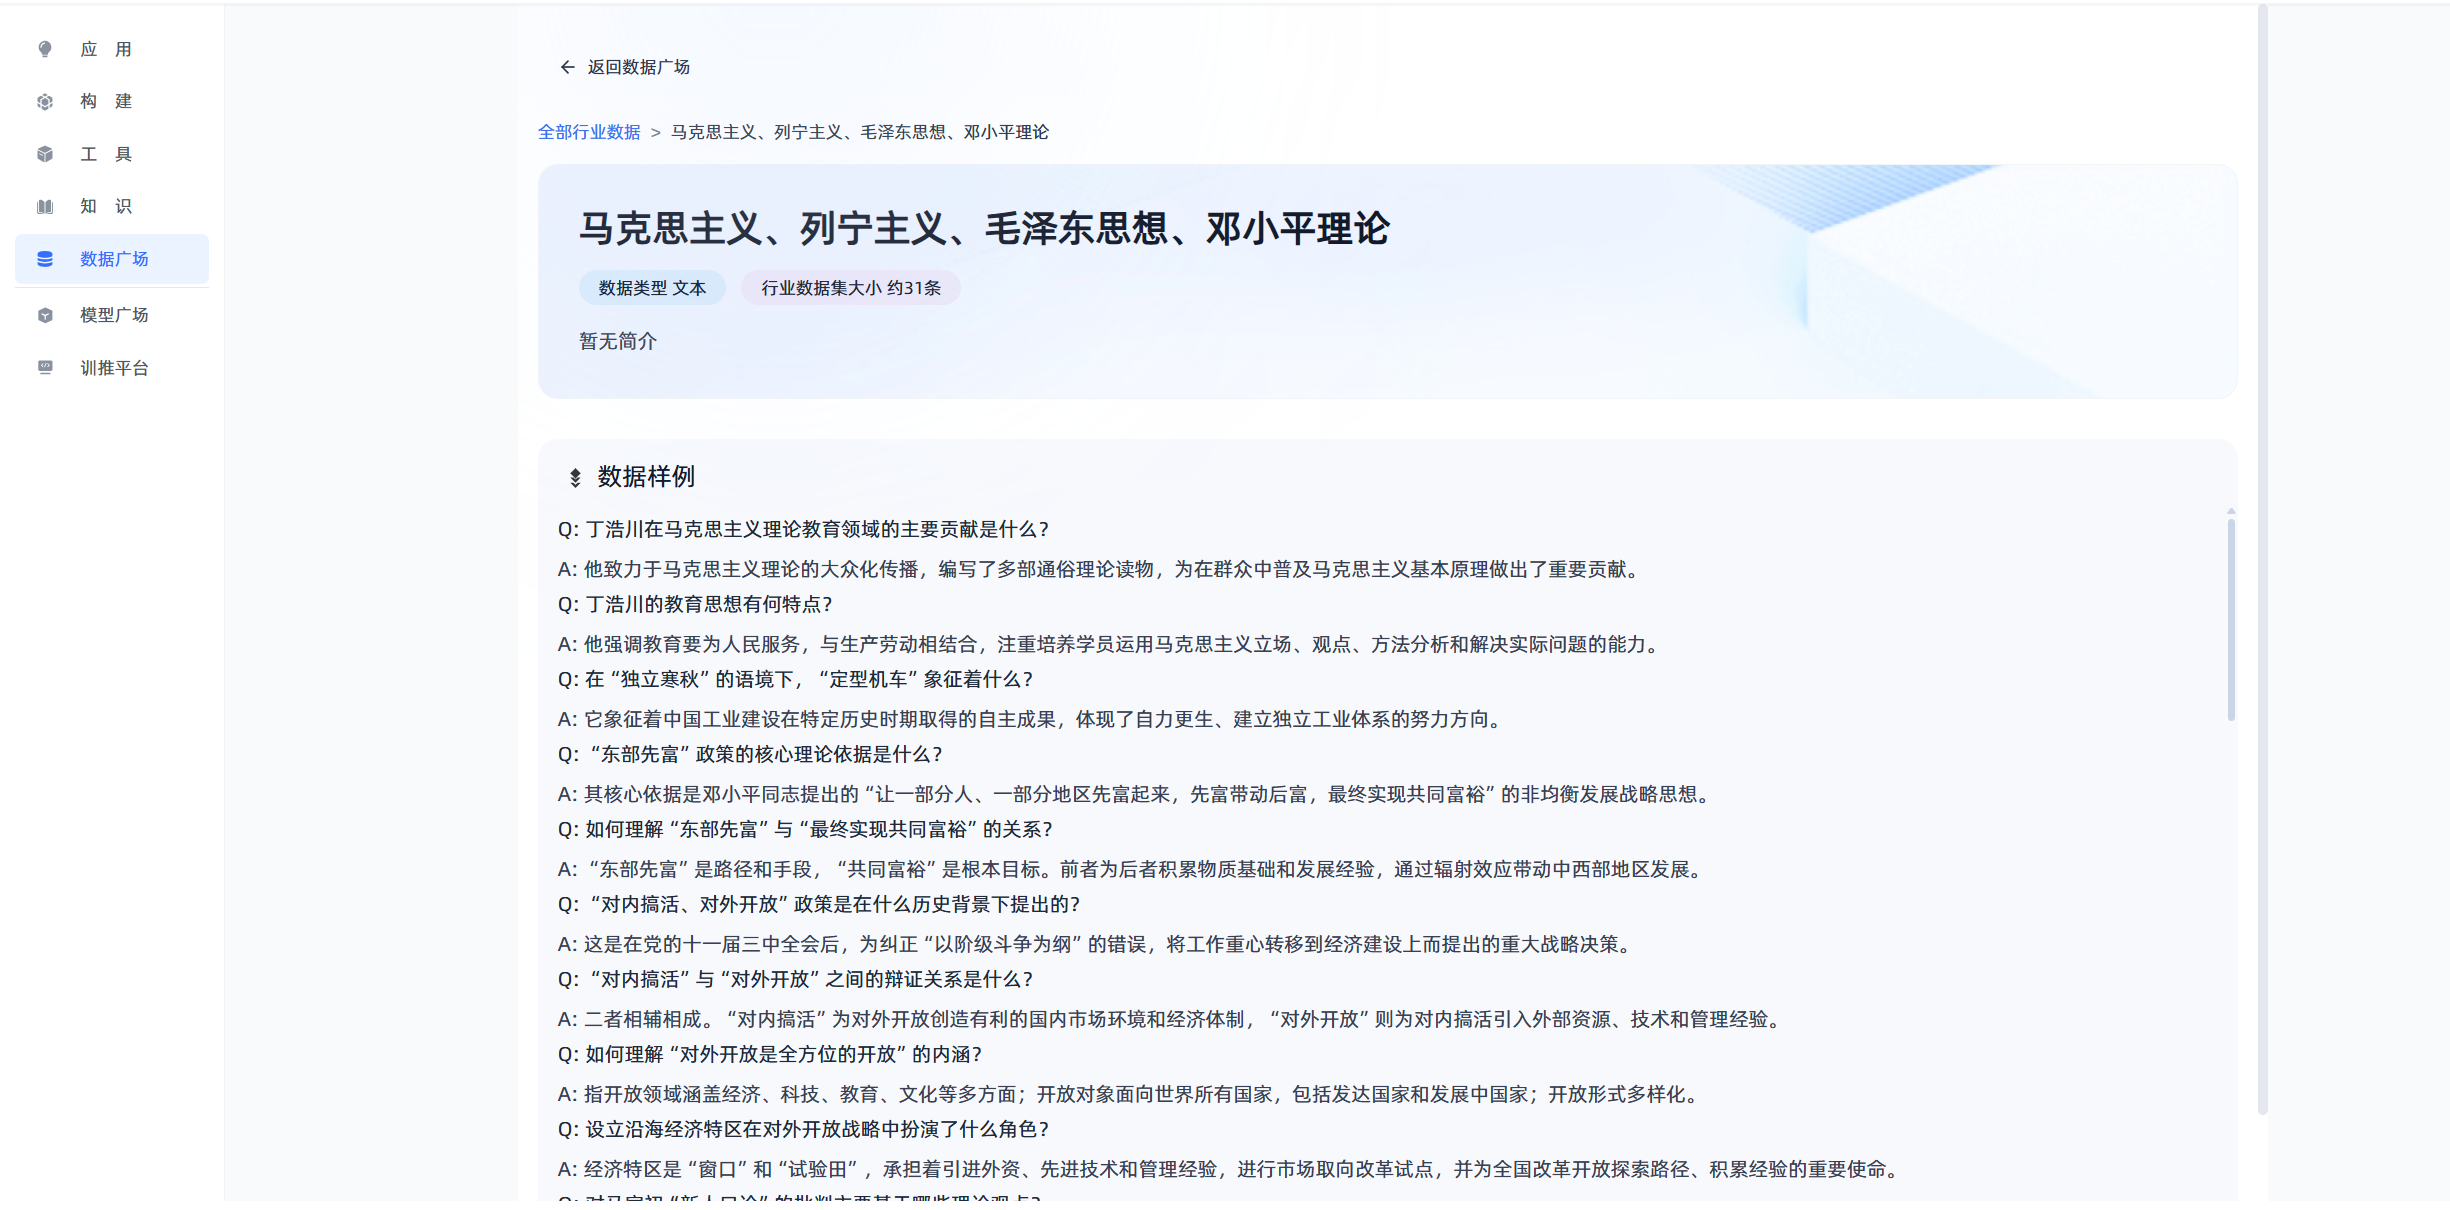Click the dataset title heading text

[984, 229]
